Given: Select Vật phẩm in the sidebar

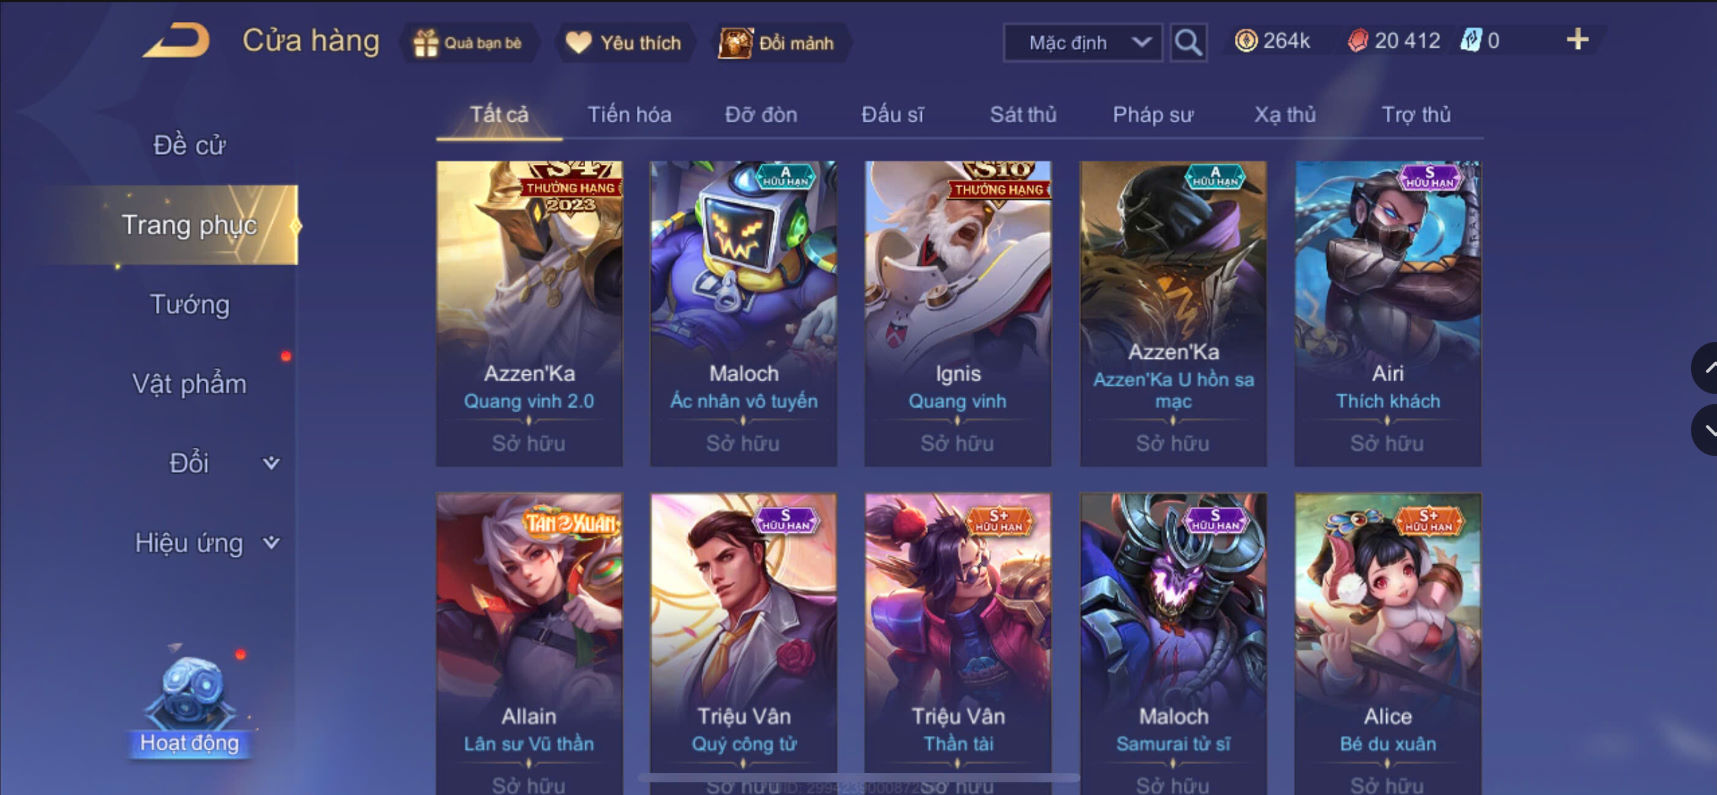Looking at the screenshot, I should coord(190,384).
